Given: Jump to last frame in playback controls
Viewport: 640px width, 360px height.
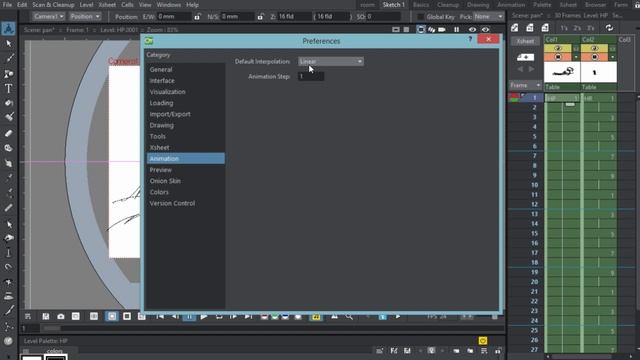Looking at the screenshot, I should pyautogui.click(x=248, y=316).
